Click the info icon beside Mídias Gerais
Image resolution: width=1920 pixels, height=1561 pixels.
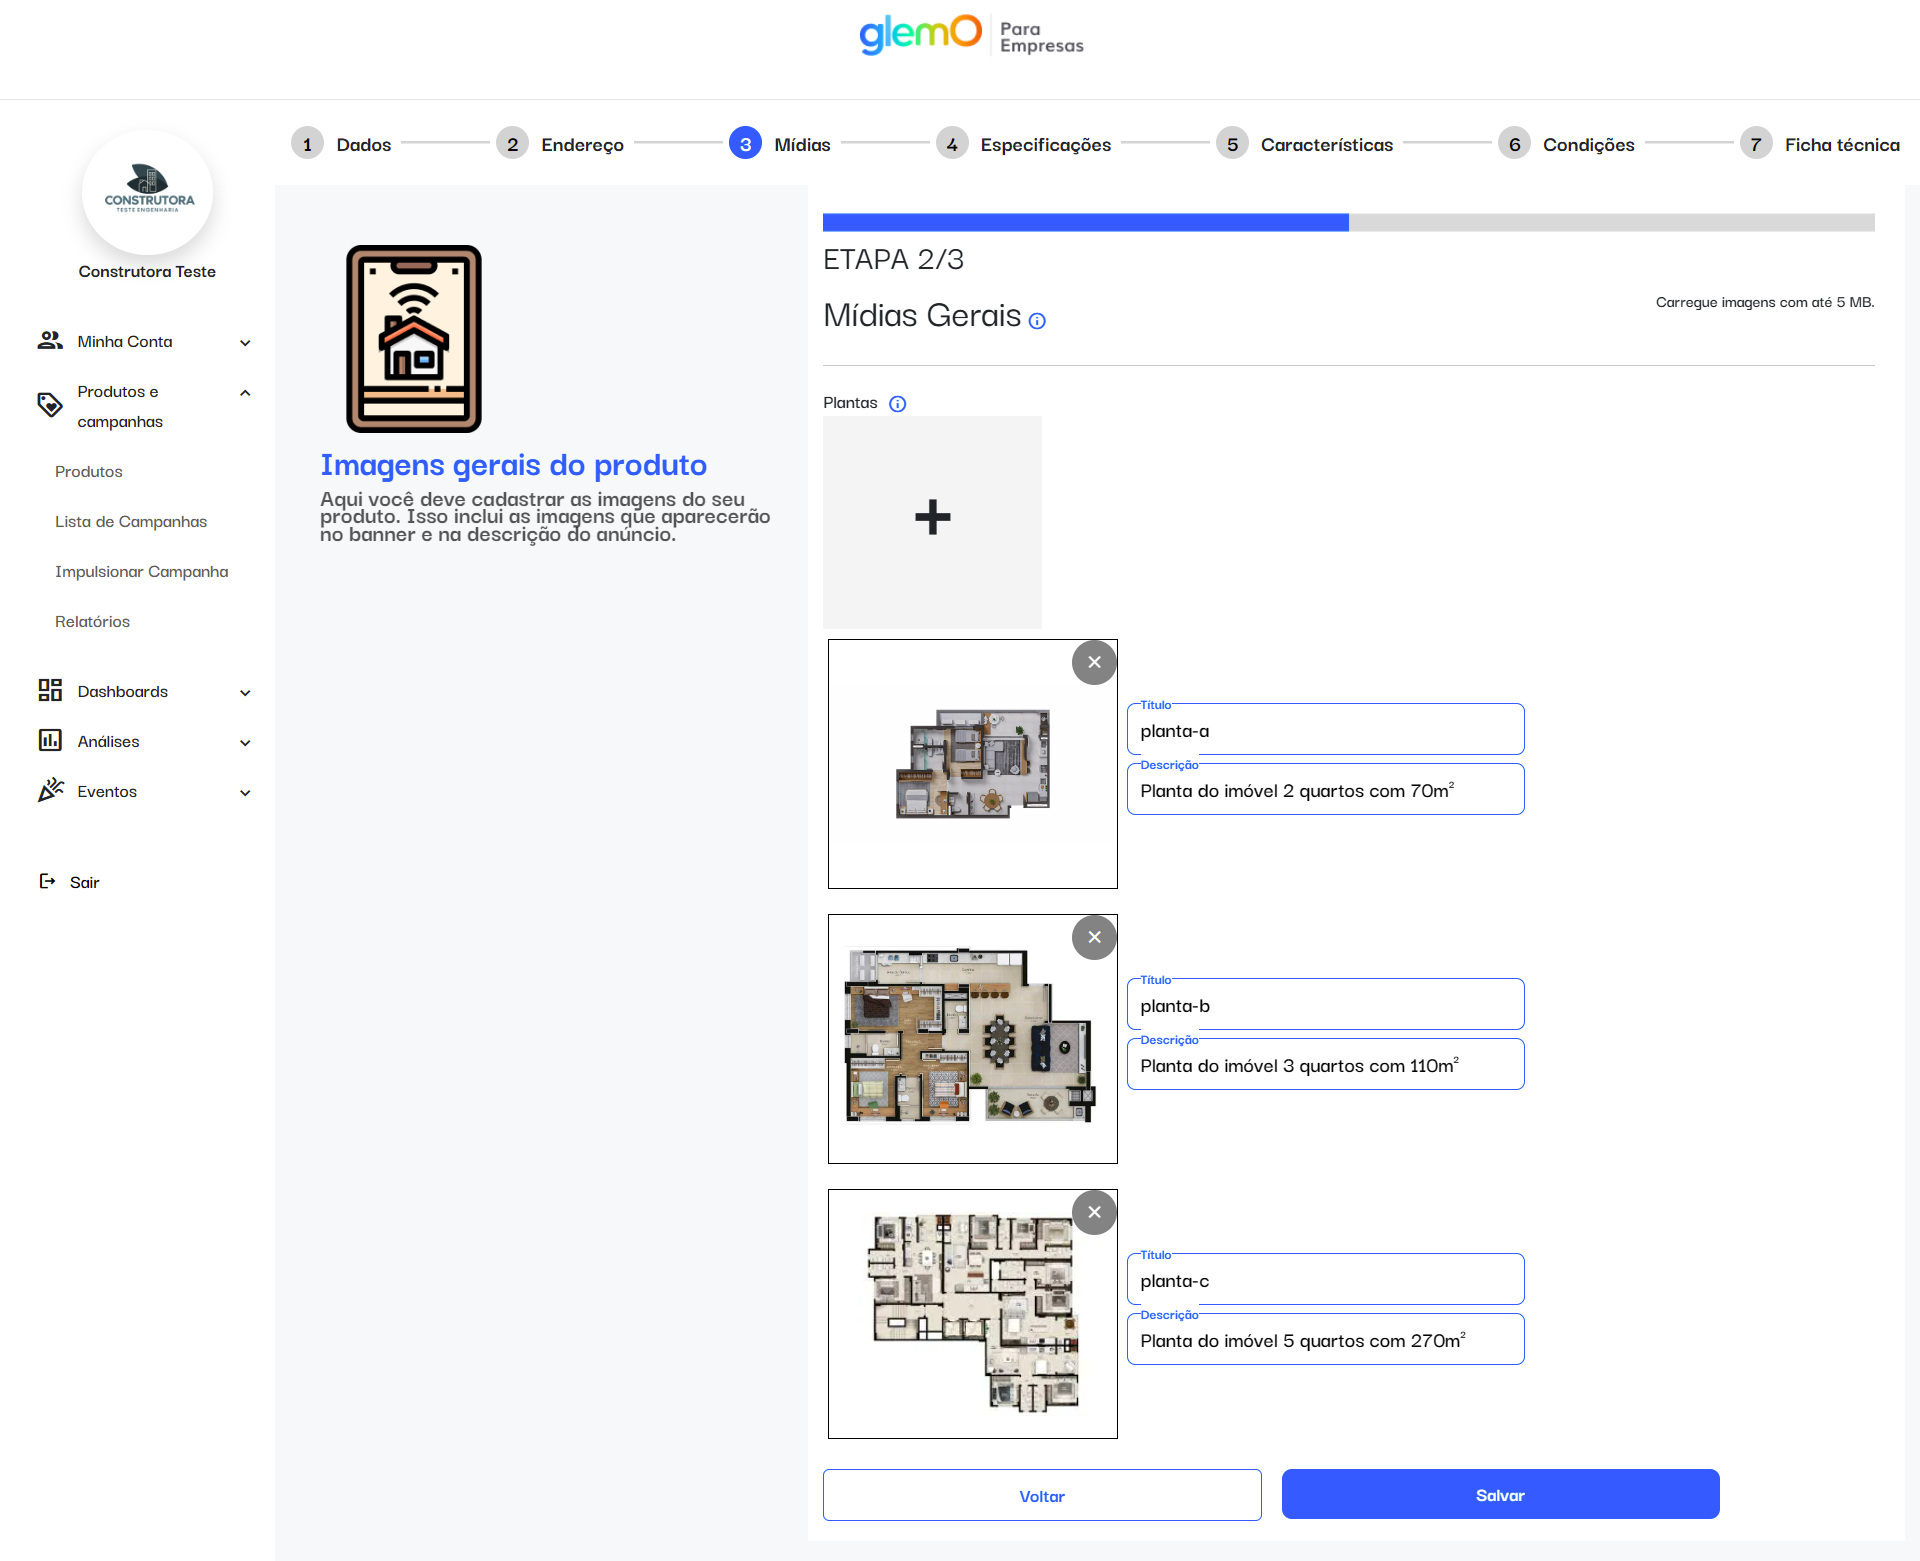(x=1037, y=321)
